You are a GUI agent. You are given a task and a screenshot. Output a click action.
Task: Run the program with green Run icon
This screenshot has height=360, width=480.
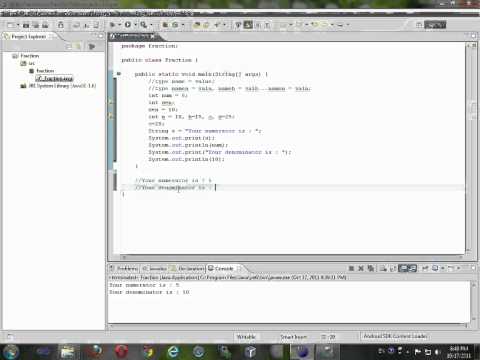coord(128,25)
